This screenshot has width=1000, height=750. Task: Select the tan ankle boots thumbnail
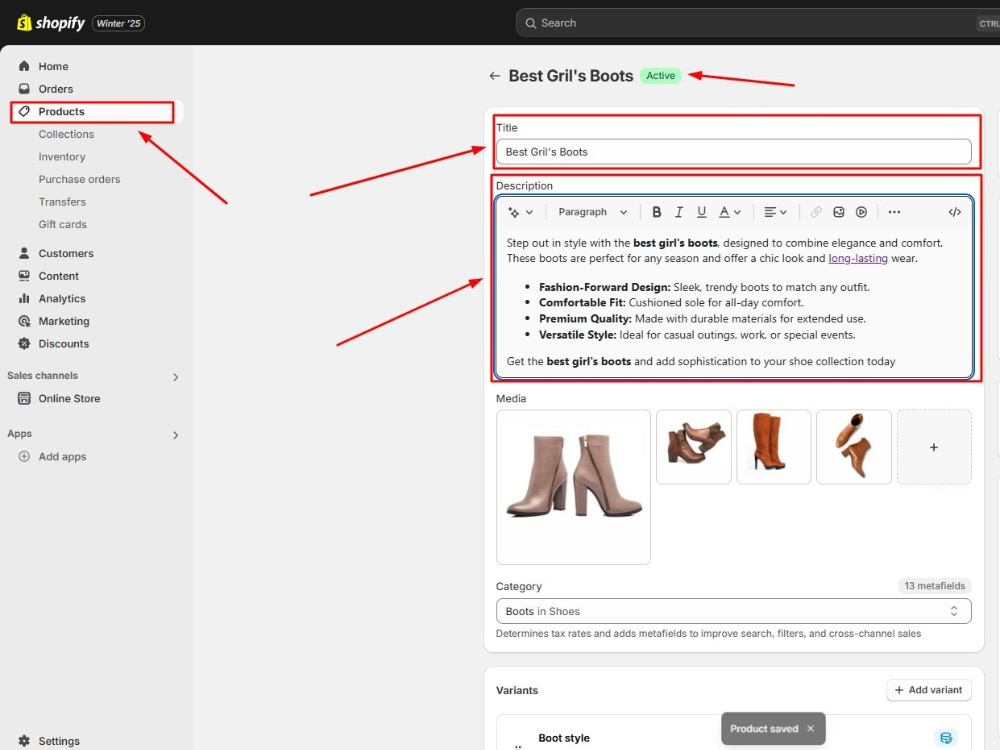[854, 447]
